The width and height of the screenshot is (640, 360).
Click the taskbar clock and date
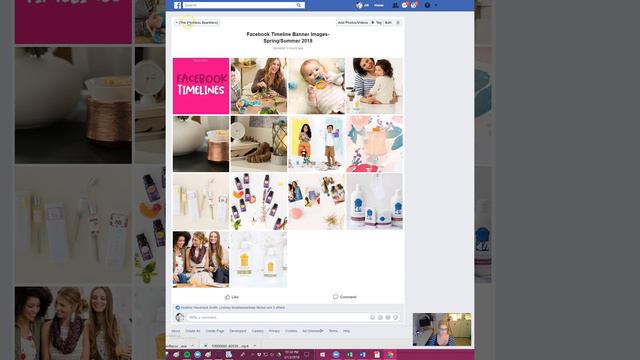(291, 354)
